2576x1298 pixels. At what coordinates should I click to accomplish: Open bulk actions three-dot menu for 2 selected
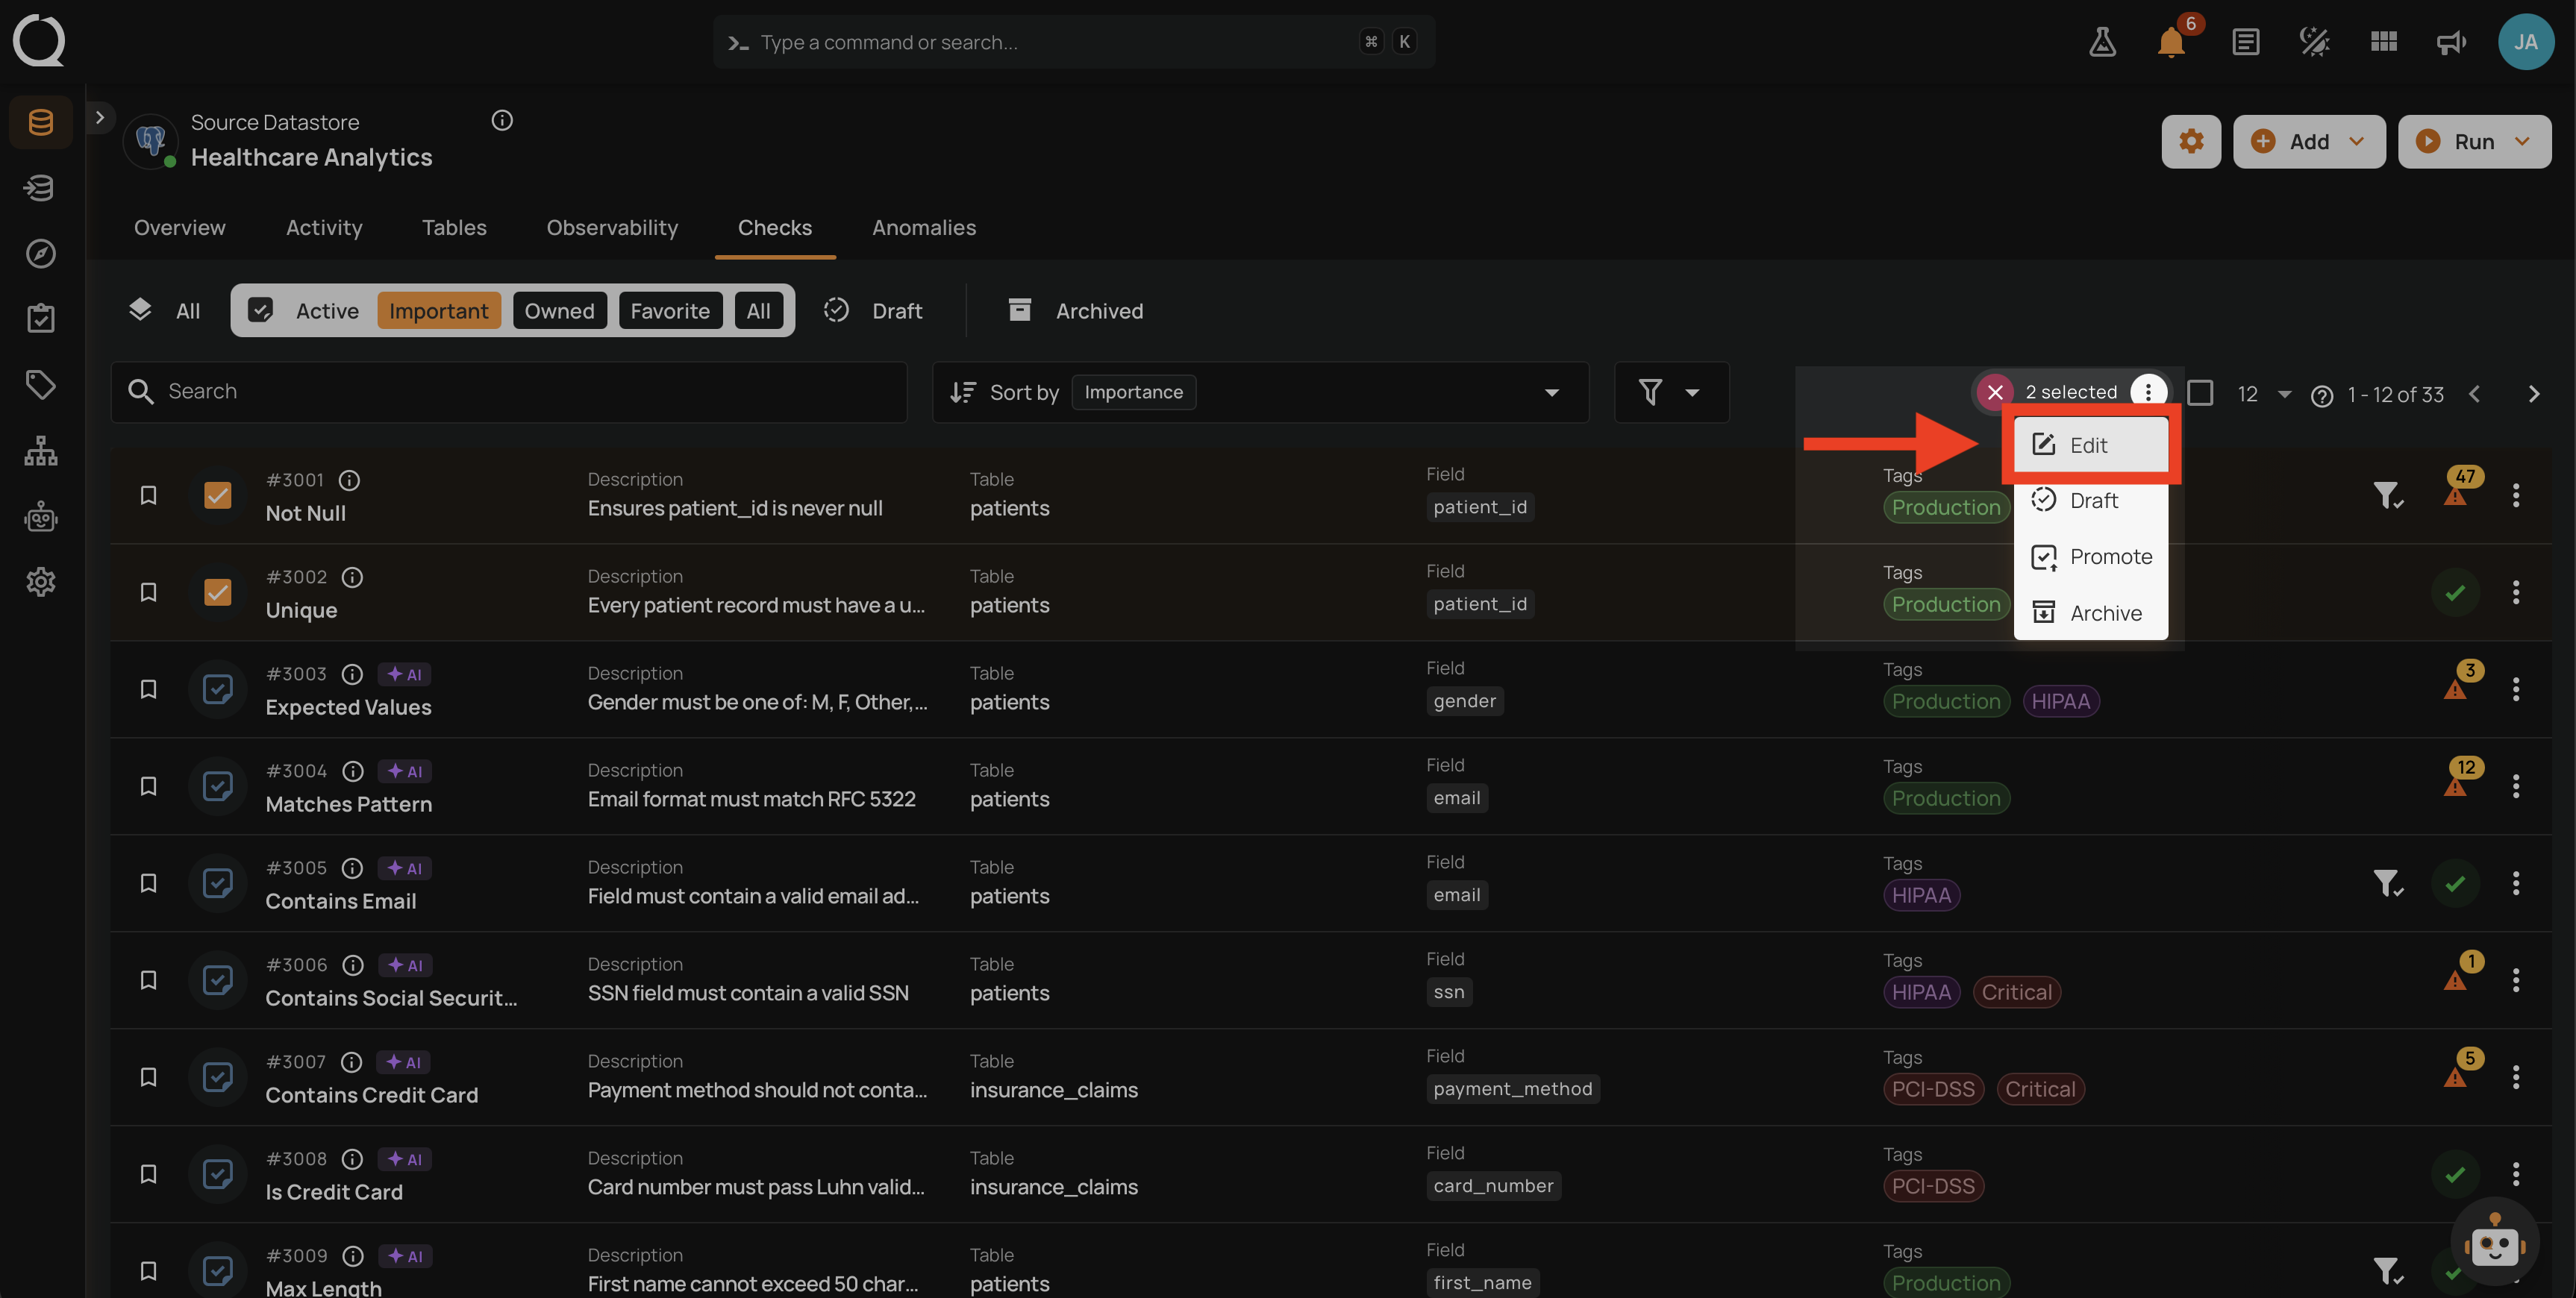[x=2148, y=392]
